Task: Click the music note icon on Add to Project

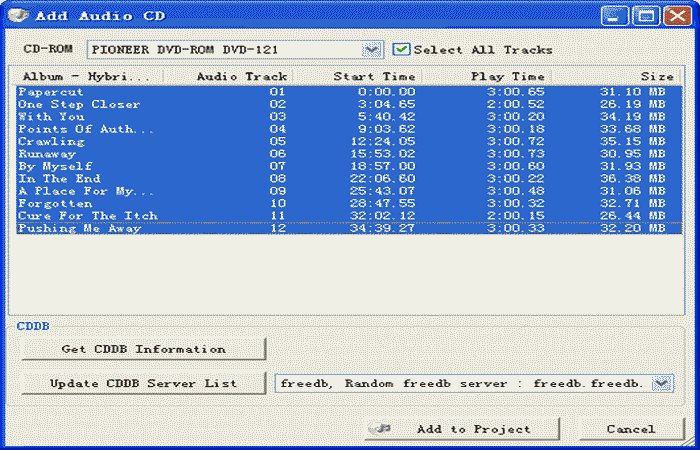Action: 379,428
